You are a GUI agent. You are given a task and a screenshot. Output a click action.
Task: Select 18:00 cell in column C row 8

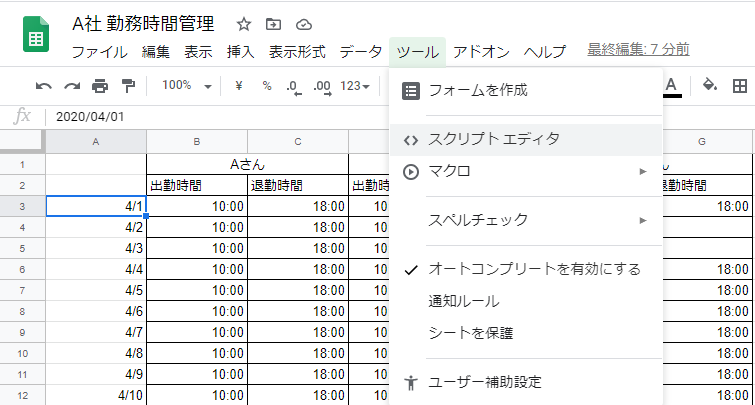click(298, 312)
